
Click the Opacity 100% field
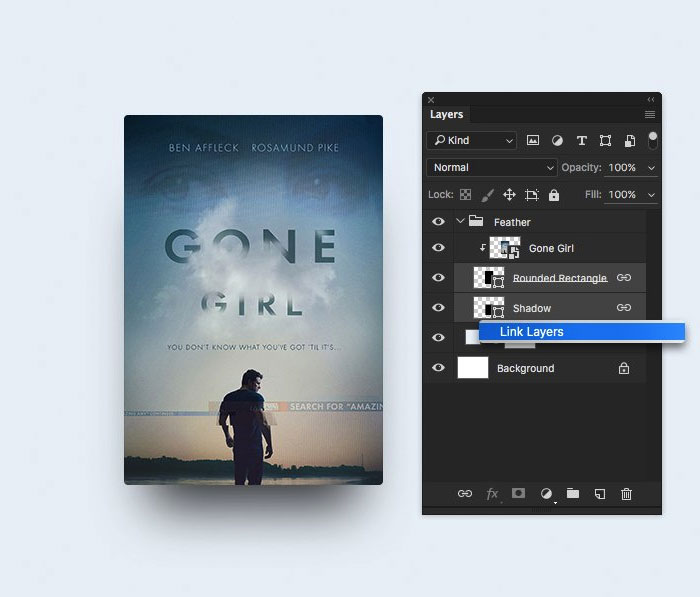pos(622,167)
